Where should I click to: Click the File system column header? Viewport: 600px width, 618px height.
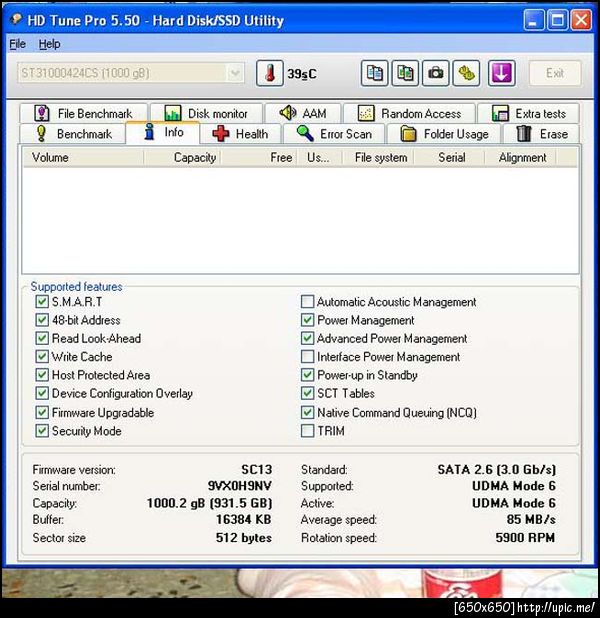(378, 158)
